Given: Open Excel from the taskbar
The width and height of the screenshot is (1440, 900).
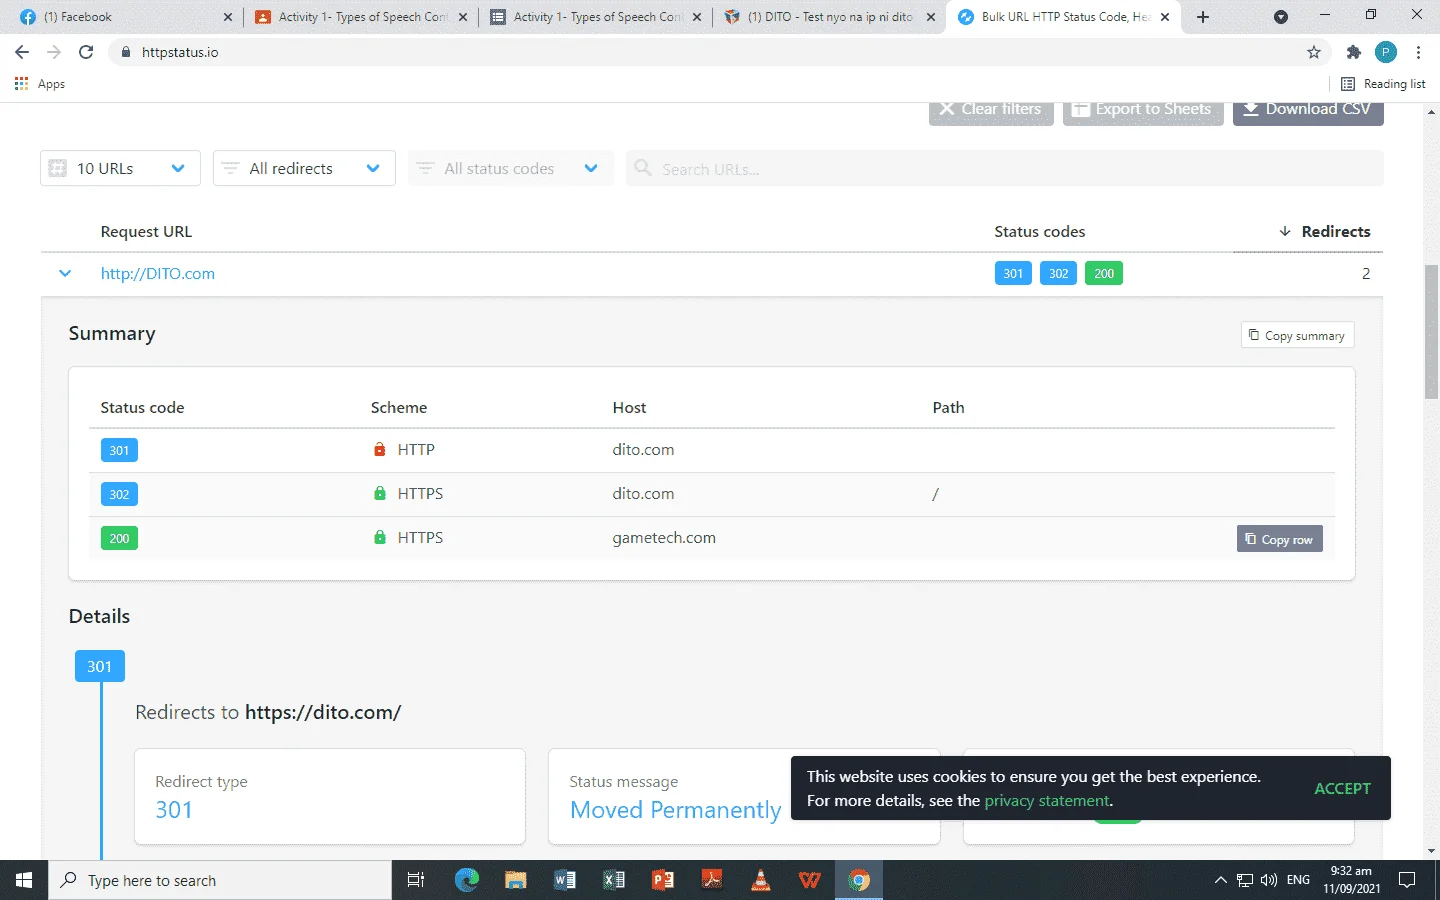Looking at the screenshot, I should coord(614,880).
